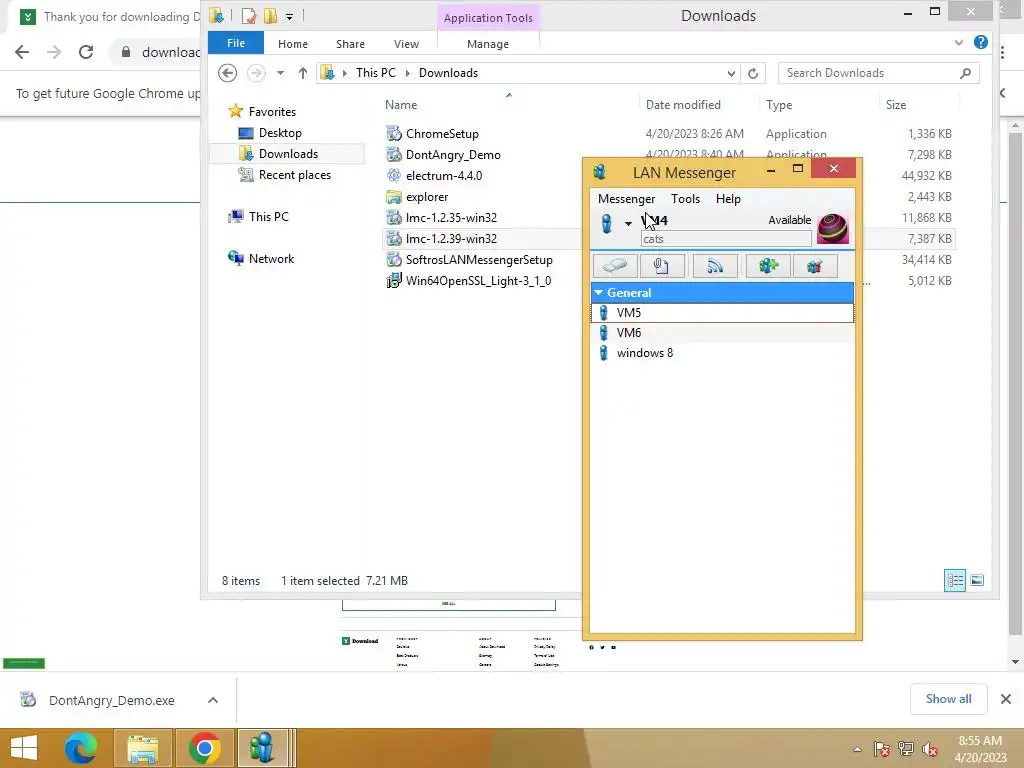Open Google Chrome from the taskbar

204,748
